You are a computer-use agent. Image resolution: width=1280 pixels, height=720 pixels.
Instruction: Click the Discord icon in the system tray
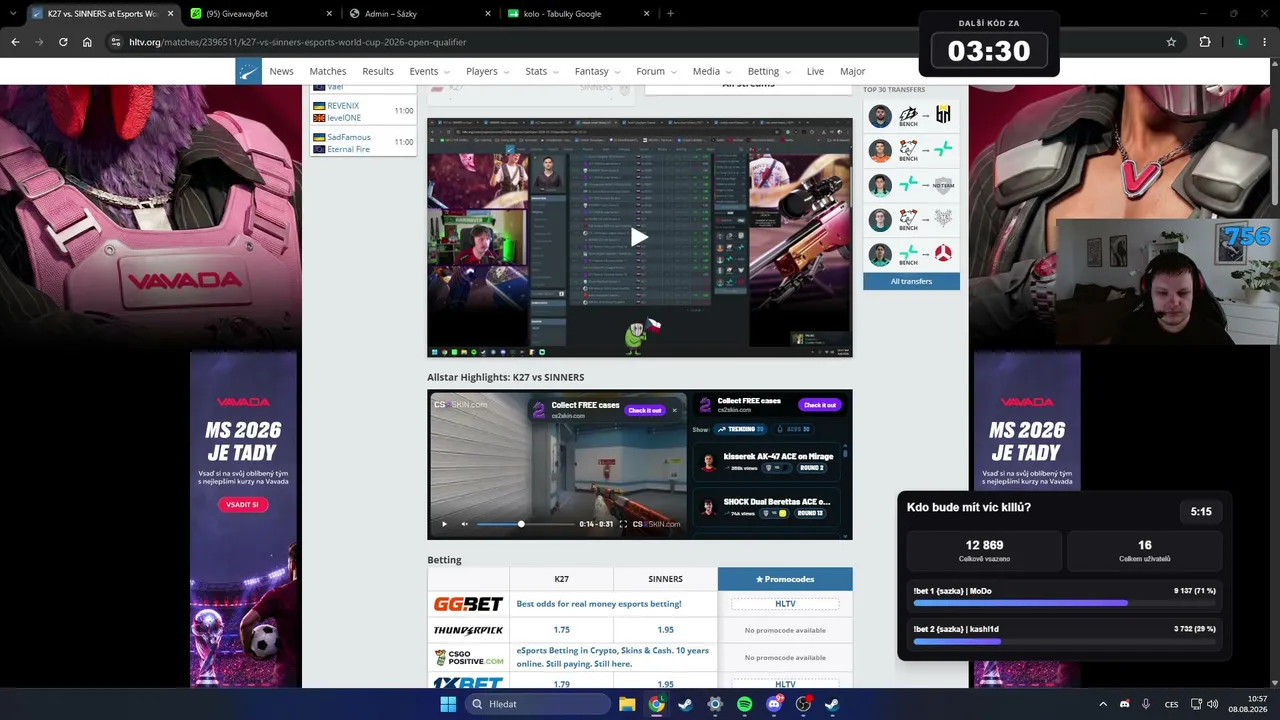(x=1125, y=704)
